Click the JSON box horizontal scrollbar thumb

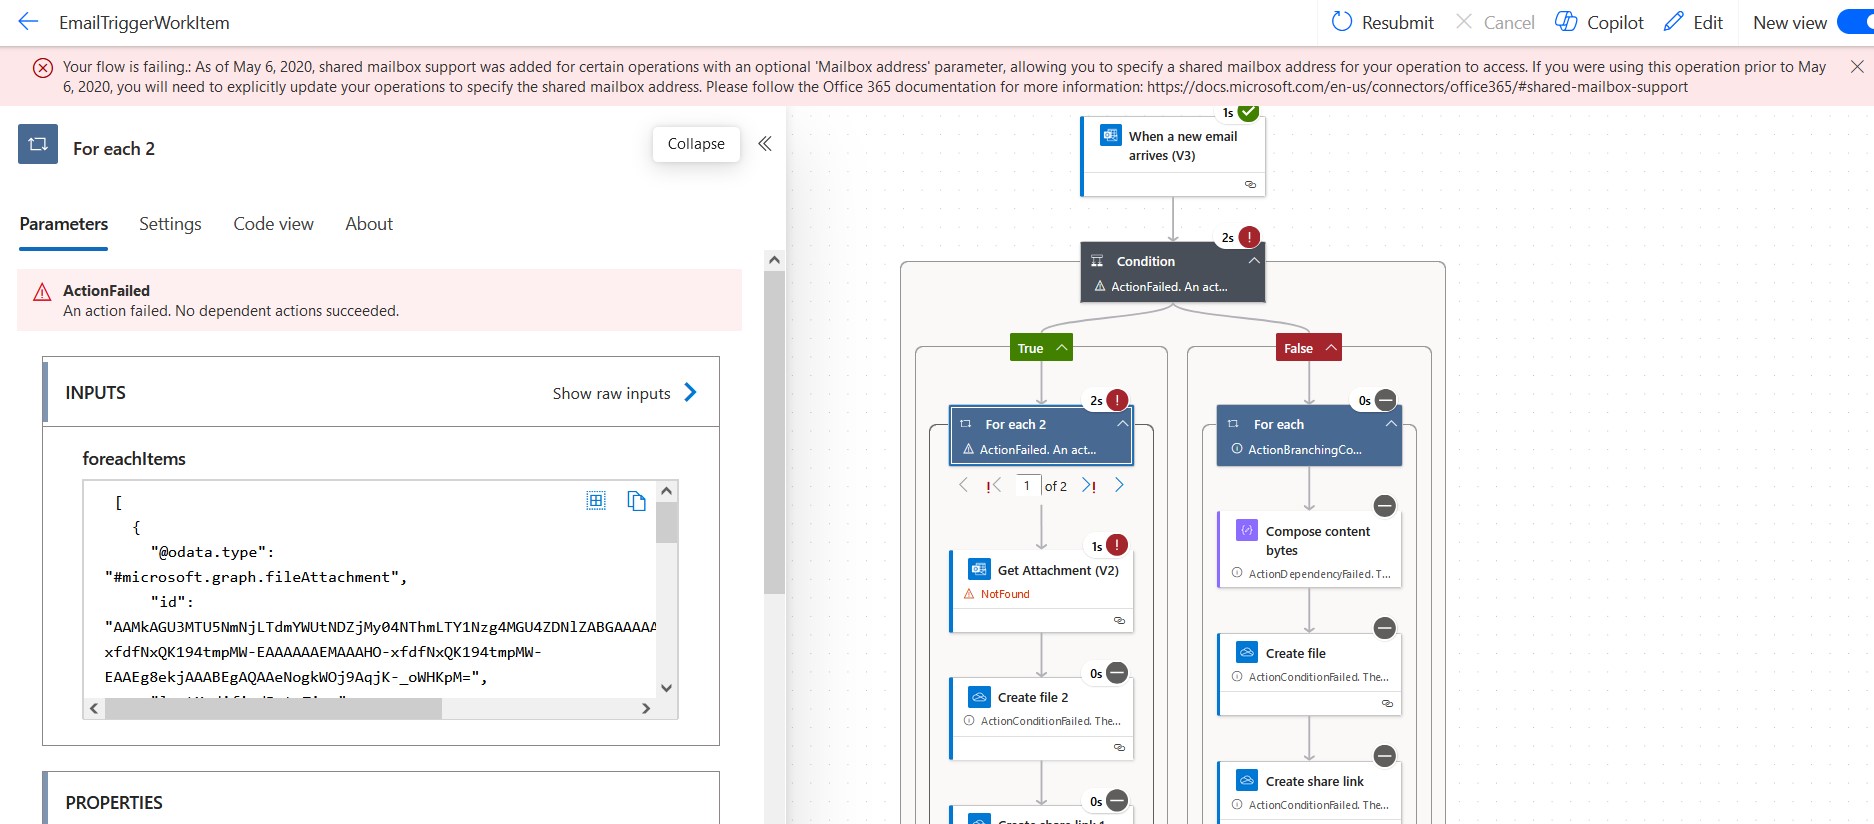coord(273,708)
